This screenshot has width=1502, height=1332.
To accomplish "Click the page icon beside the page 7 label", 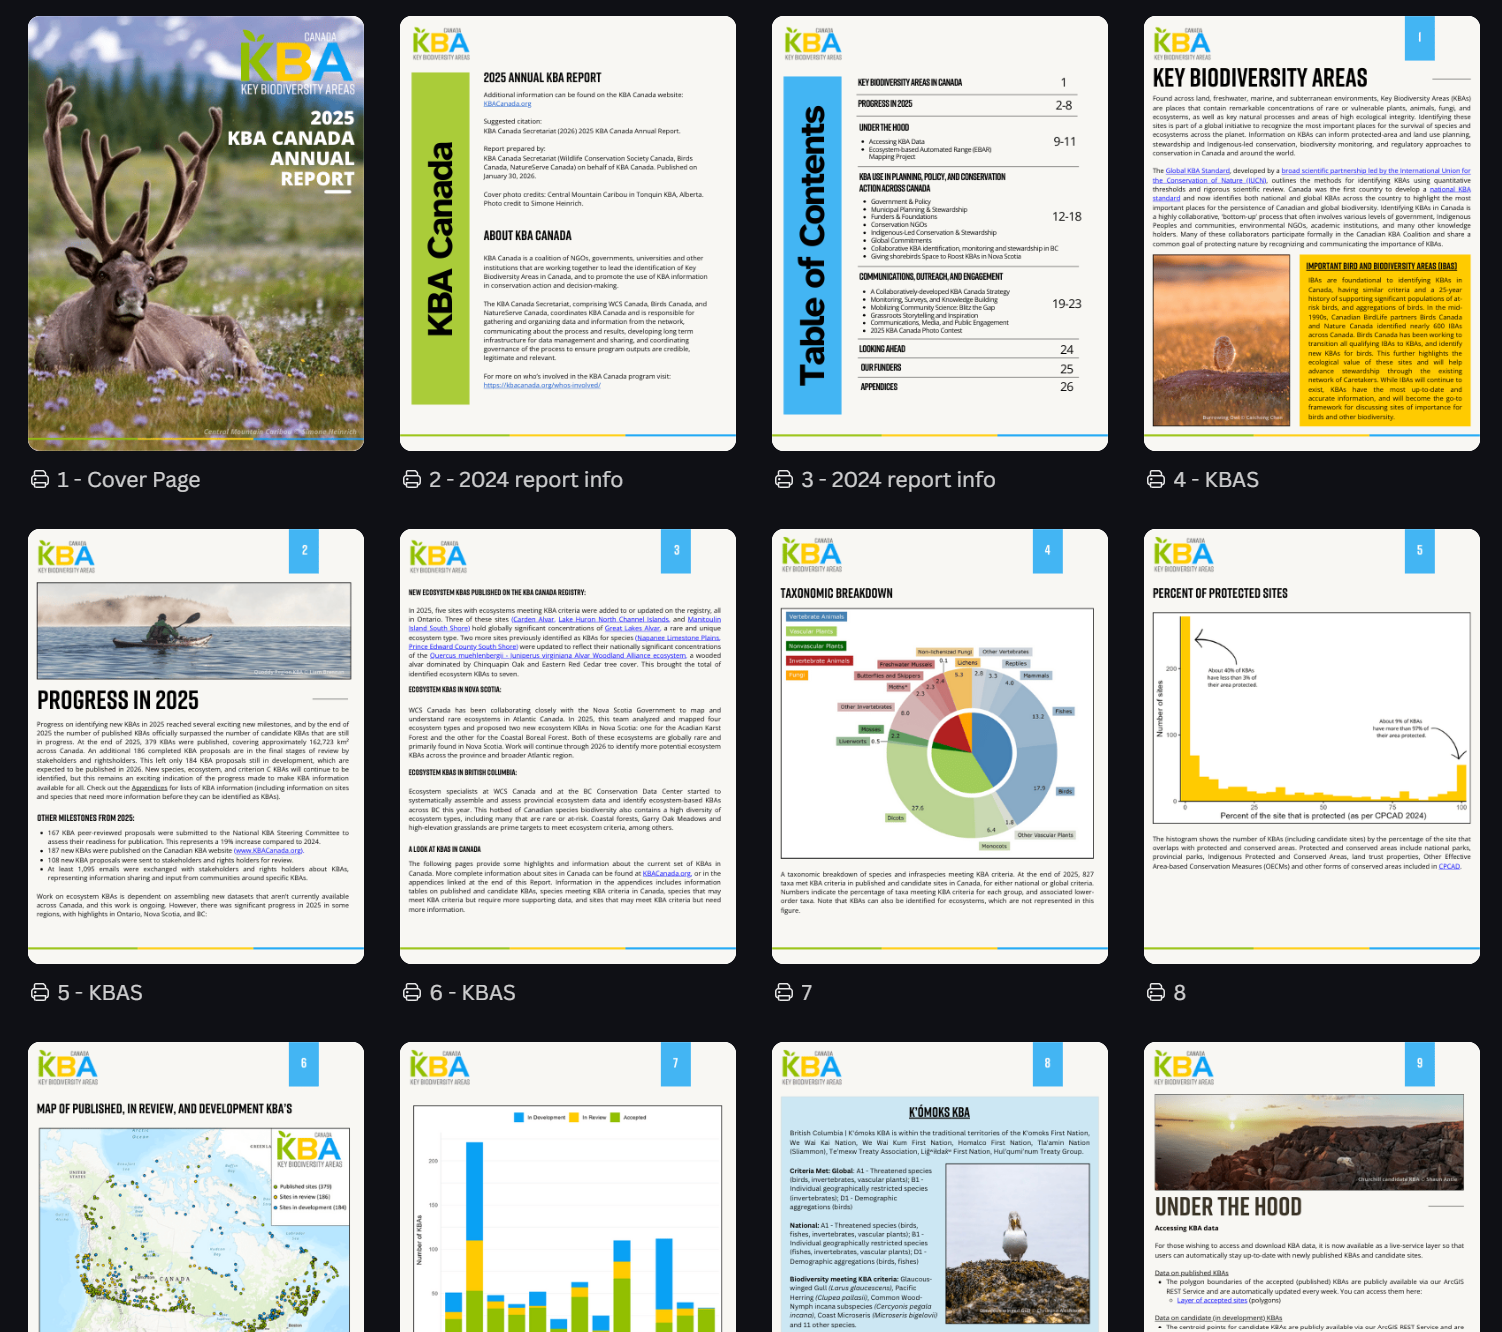I will coord(784,993).
